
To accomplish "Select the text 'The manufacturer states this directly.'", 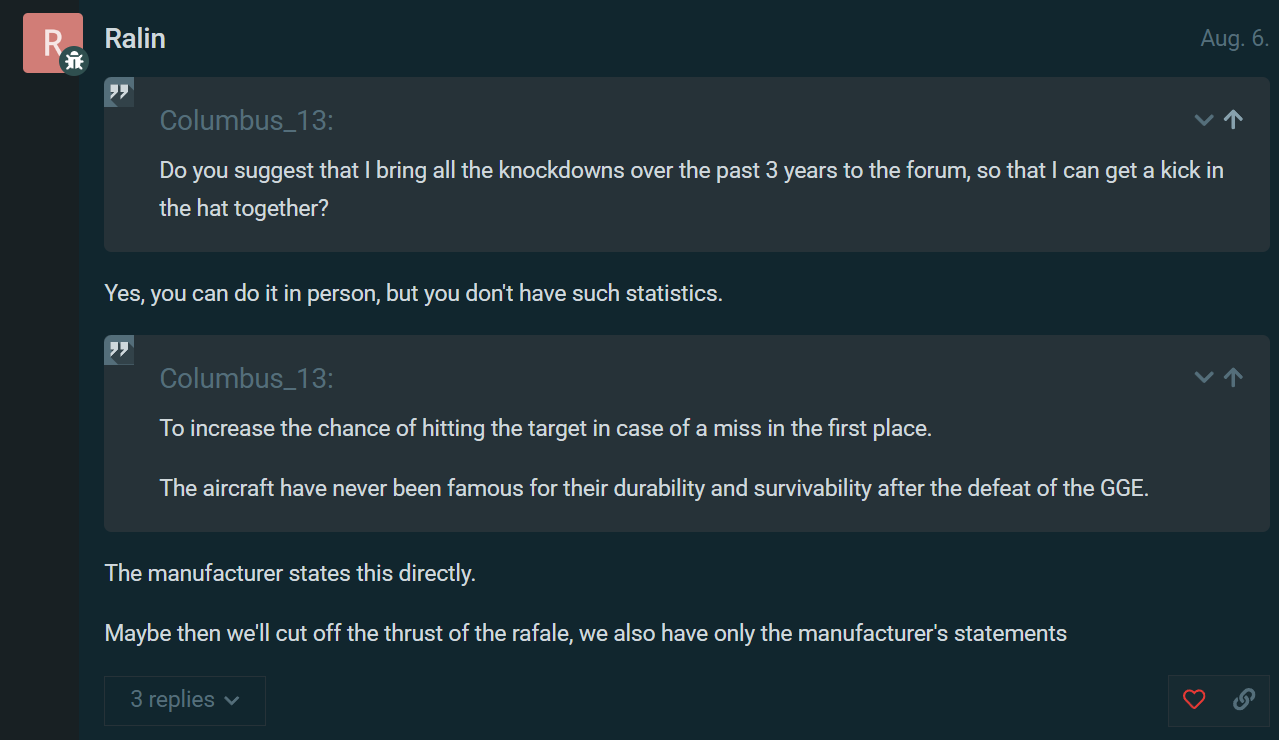I will point(290,574).
